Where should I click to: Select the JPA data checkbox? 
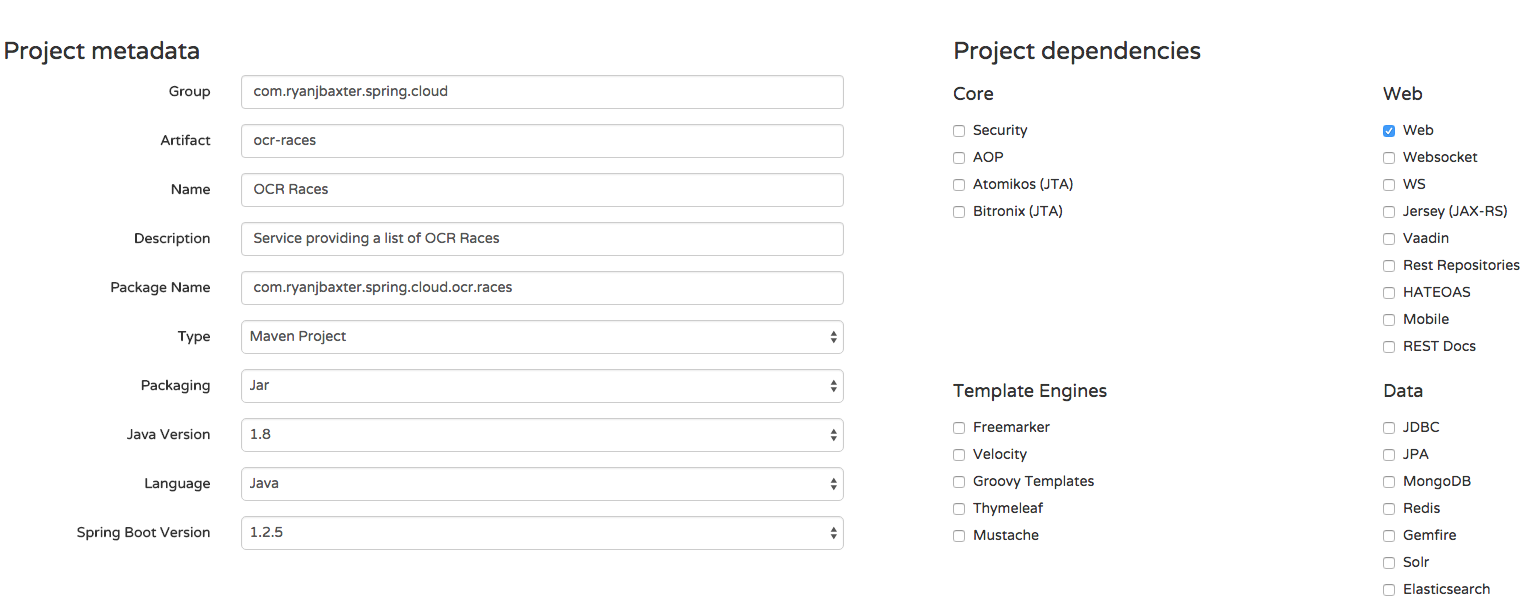(1389, 455)
